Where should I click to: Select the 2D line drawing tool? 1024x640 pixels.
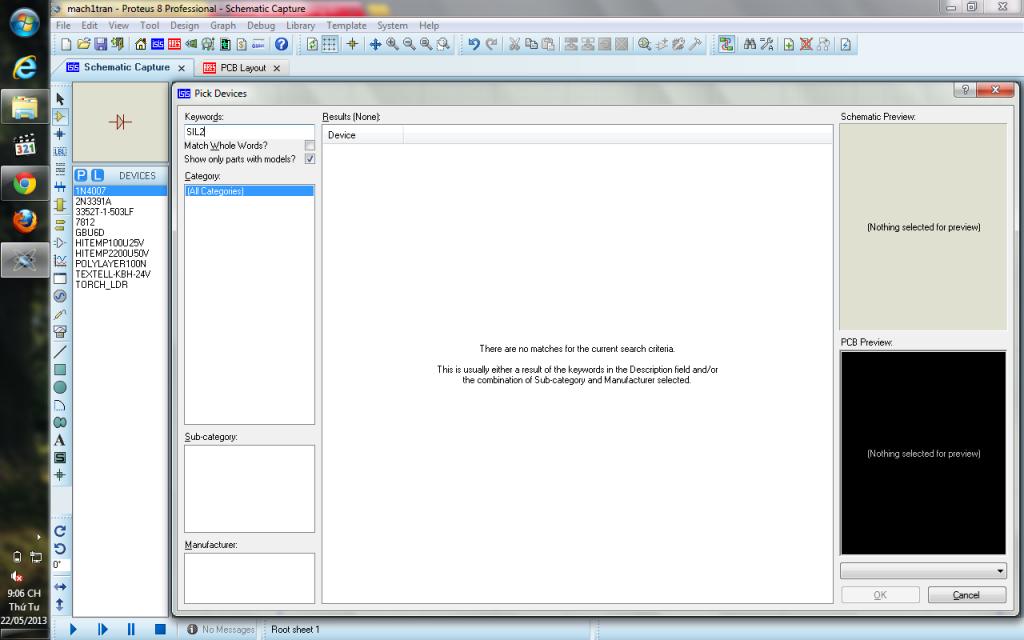click(x=60, y=352)
